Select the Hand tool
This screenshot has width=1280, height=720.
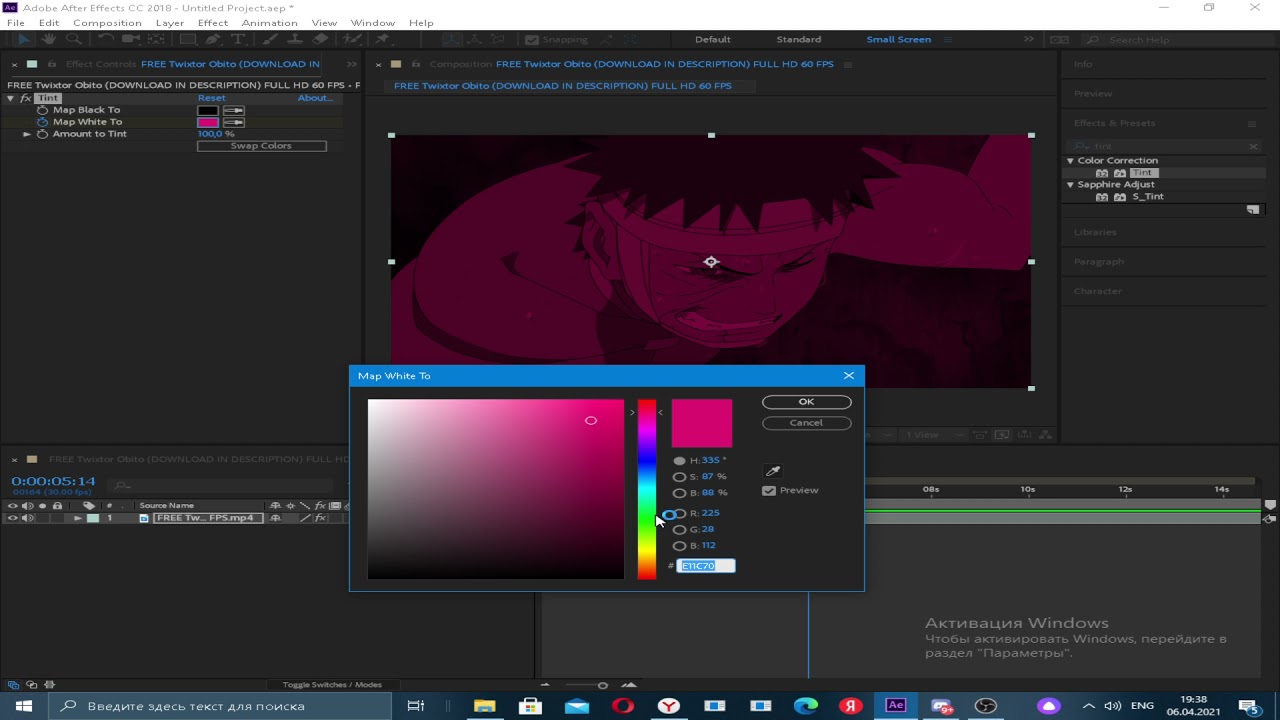click(x=48, y=39)
